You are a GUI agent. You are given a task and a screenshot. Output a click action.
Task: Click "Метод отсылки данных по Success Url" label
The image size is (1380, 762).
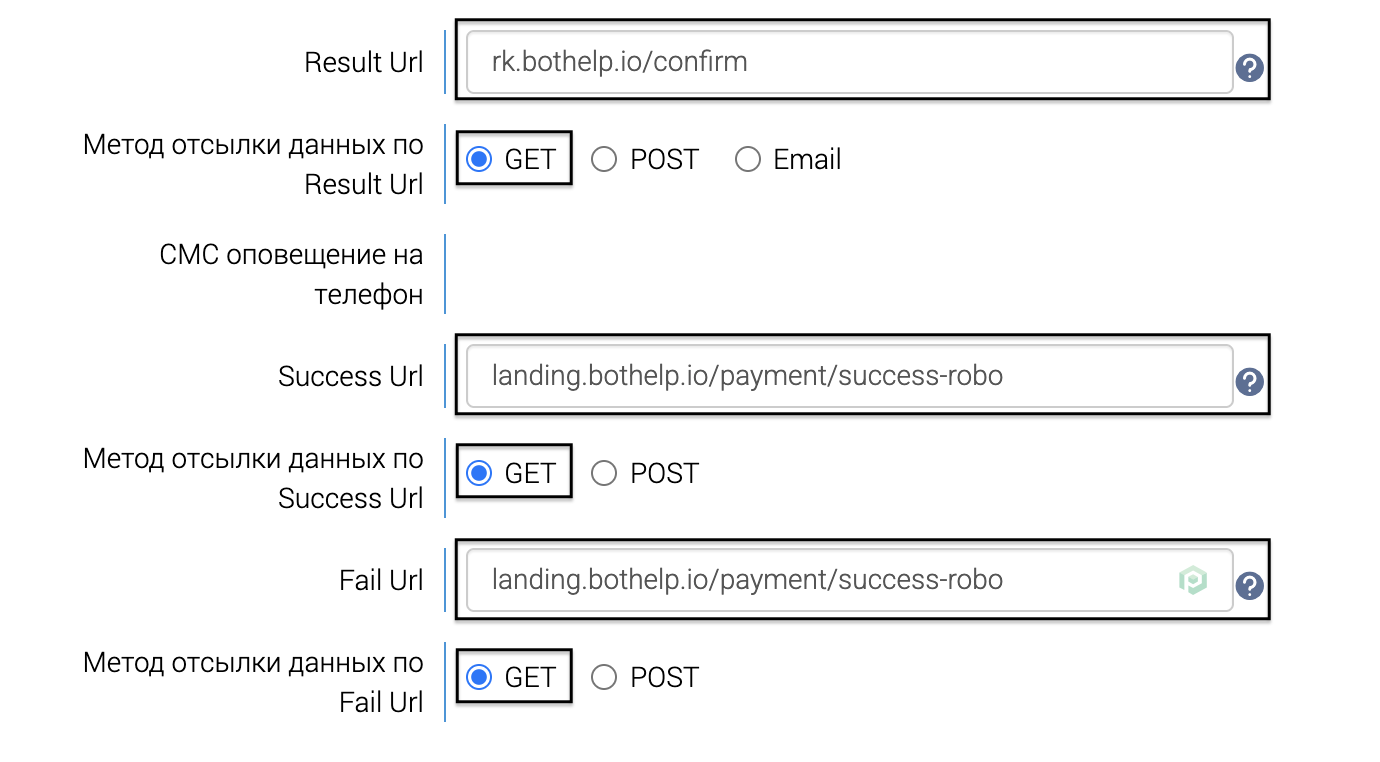pos(253,478)
